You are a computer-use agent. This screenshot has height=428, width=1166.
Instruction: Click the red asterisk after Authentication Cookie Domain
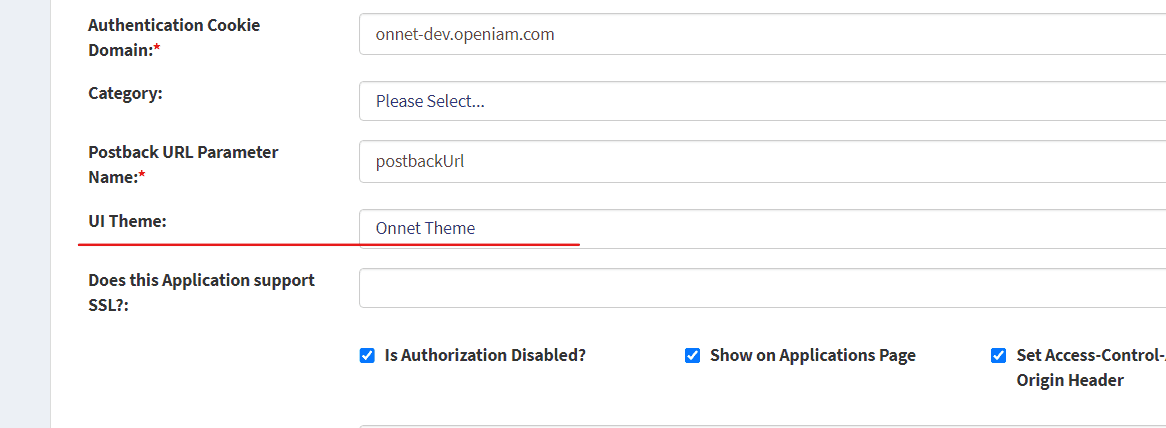tap(157, 49)
